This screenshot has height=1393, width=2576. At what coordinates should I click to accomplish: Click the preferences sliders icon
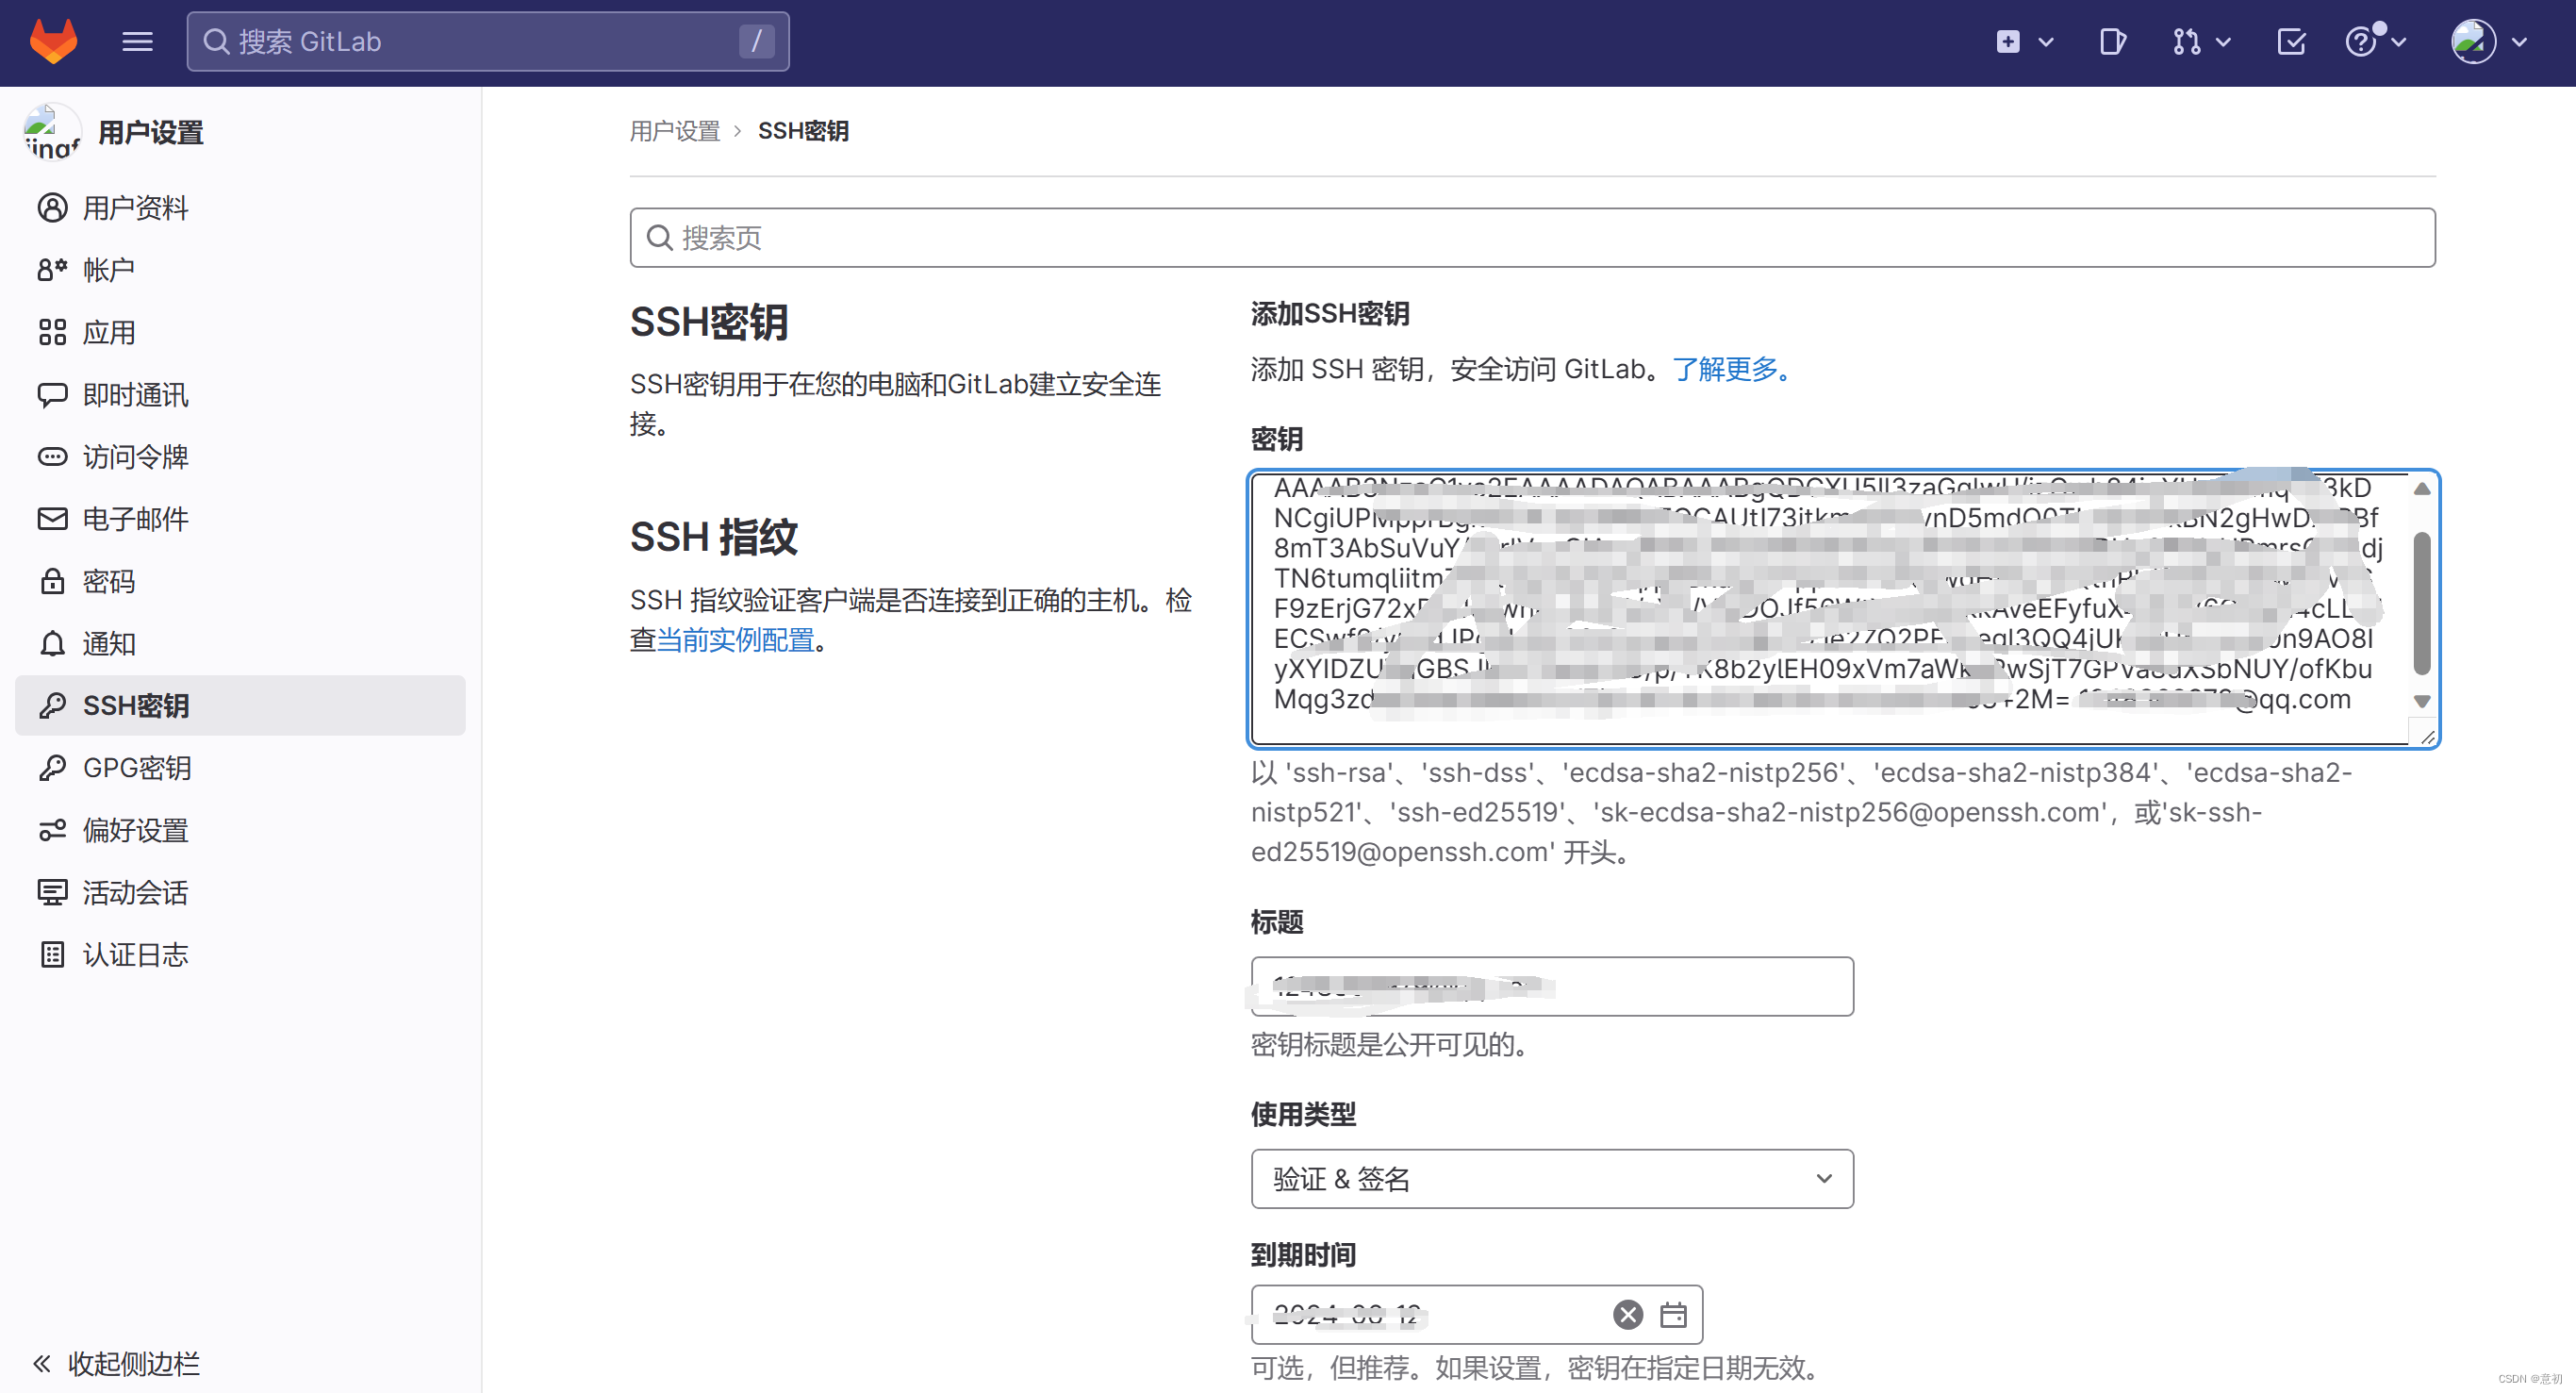click(52, 830)
